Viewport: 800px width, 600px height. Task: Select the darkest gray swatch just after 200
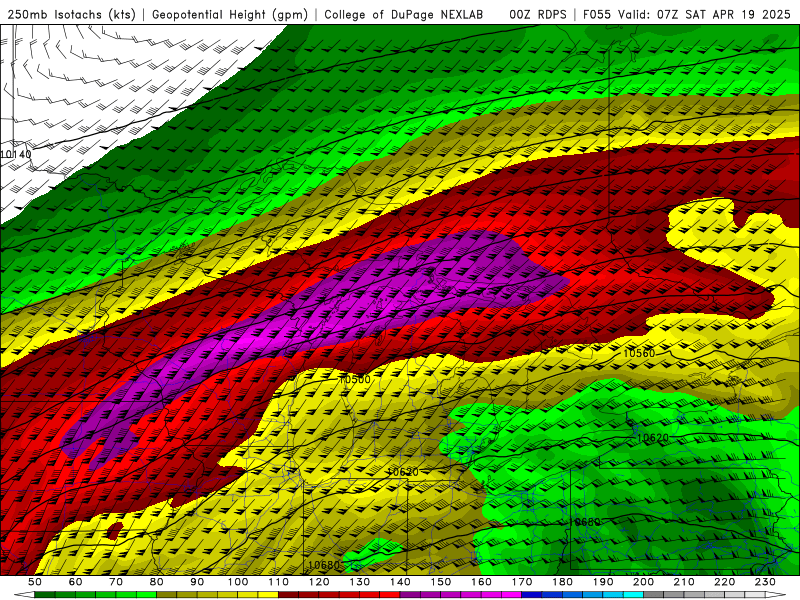(x=654, y=595)
